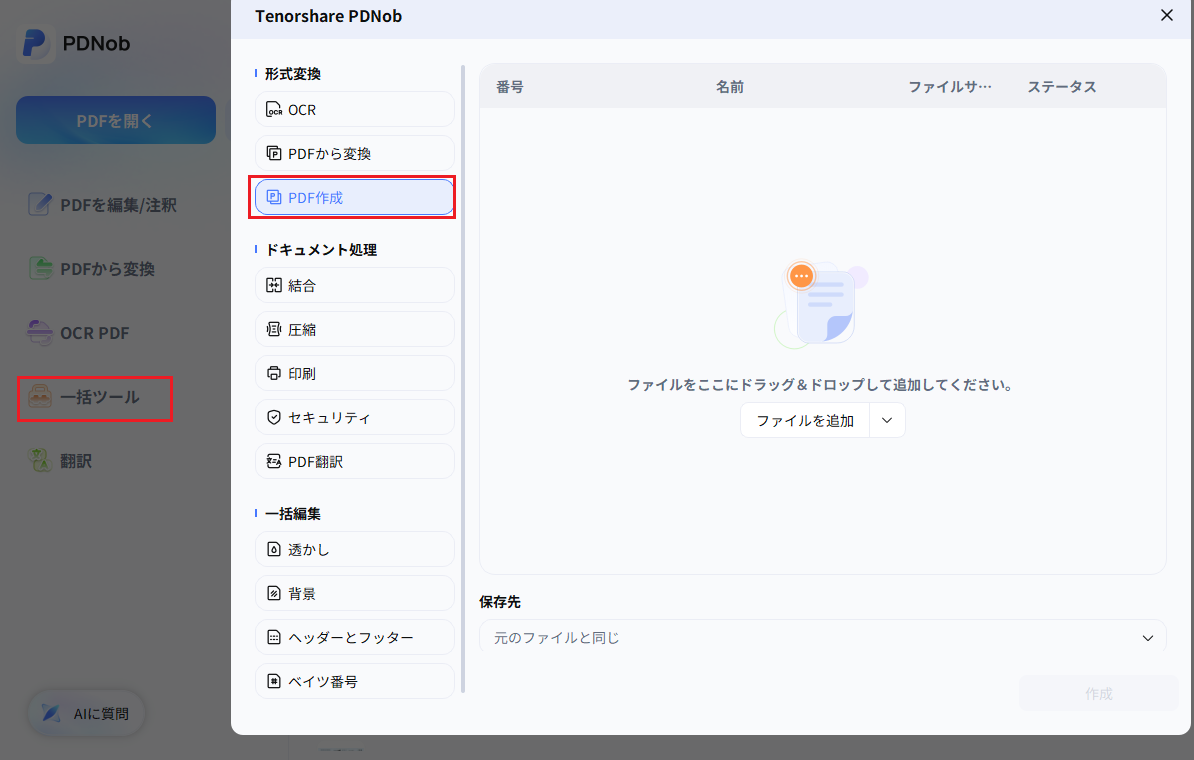Open 翻訳 in the sidebar
1194x760 pixels.
coord(60,461)
